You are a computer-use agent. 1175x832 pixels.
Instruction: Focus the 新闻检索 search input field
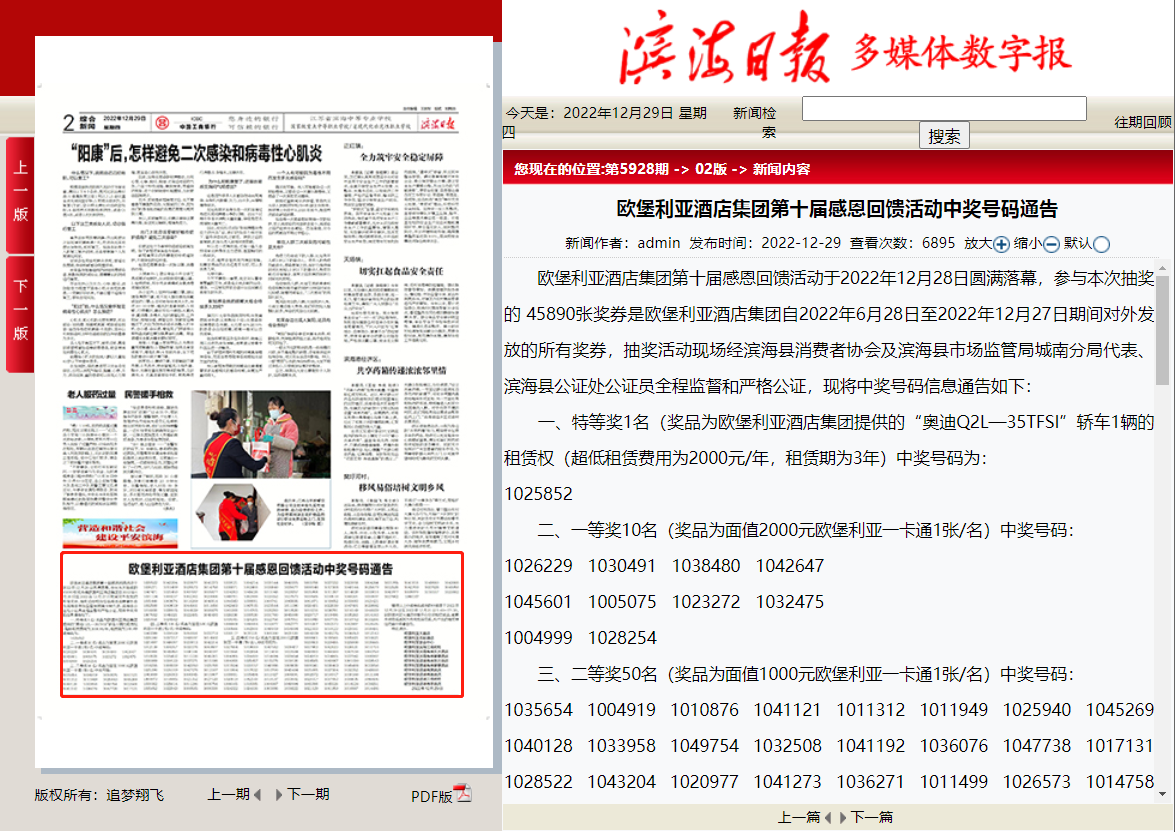(943, 109)
